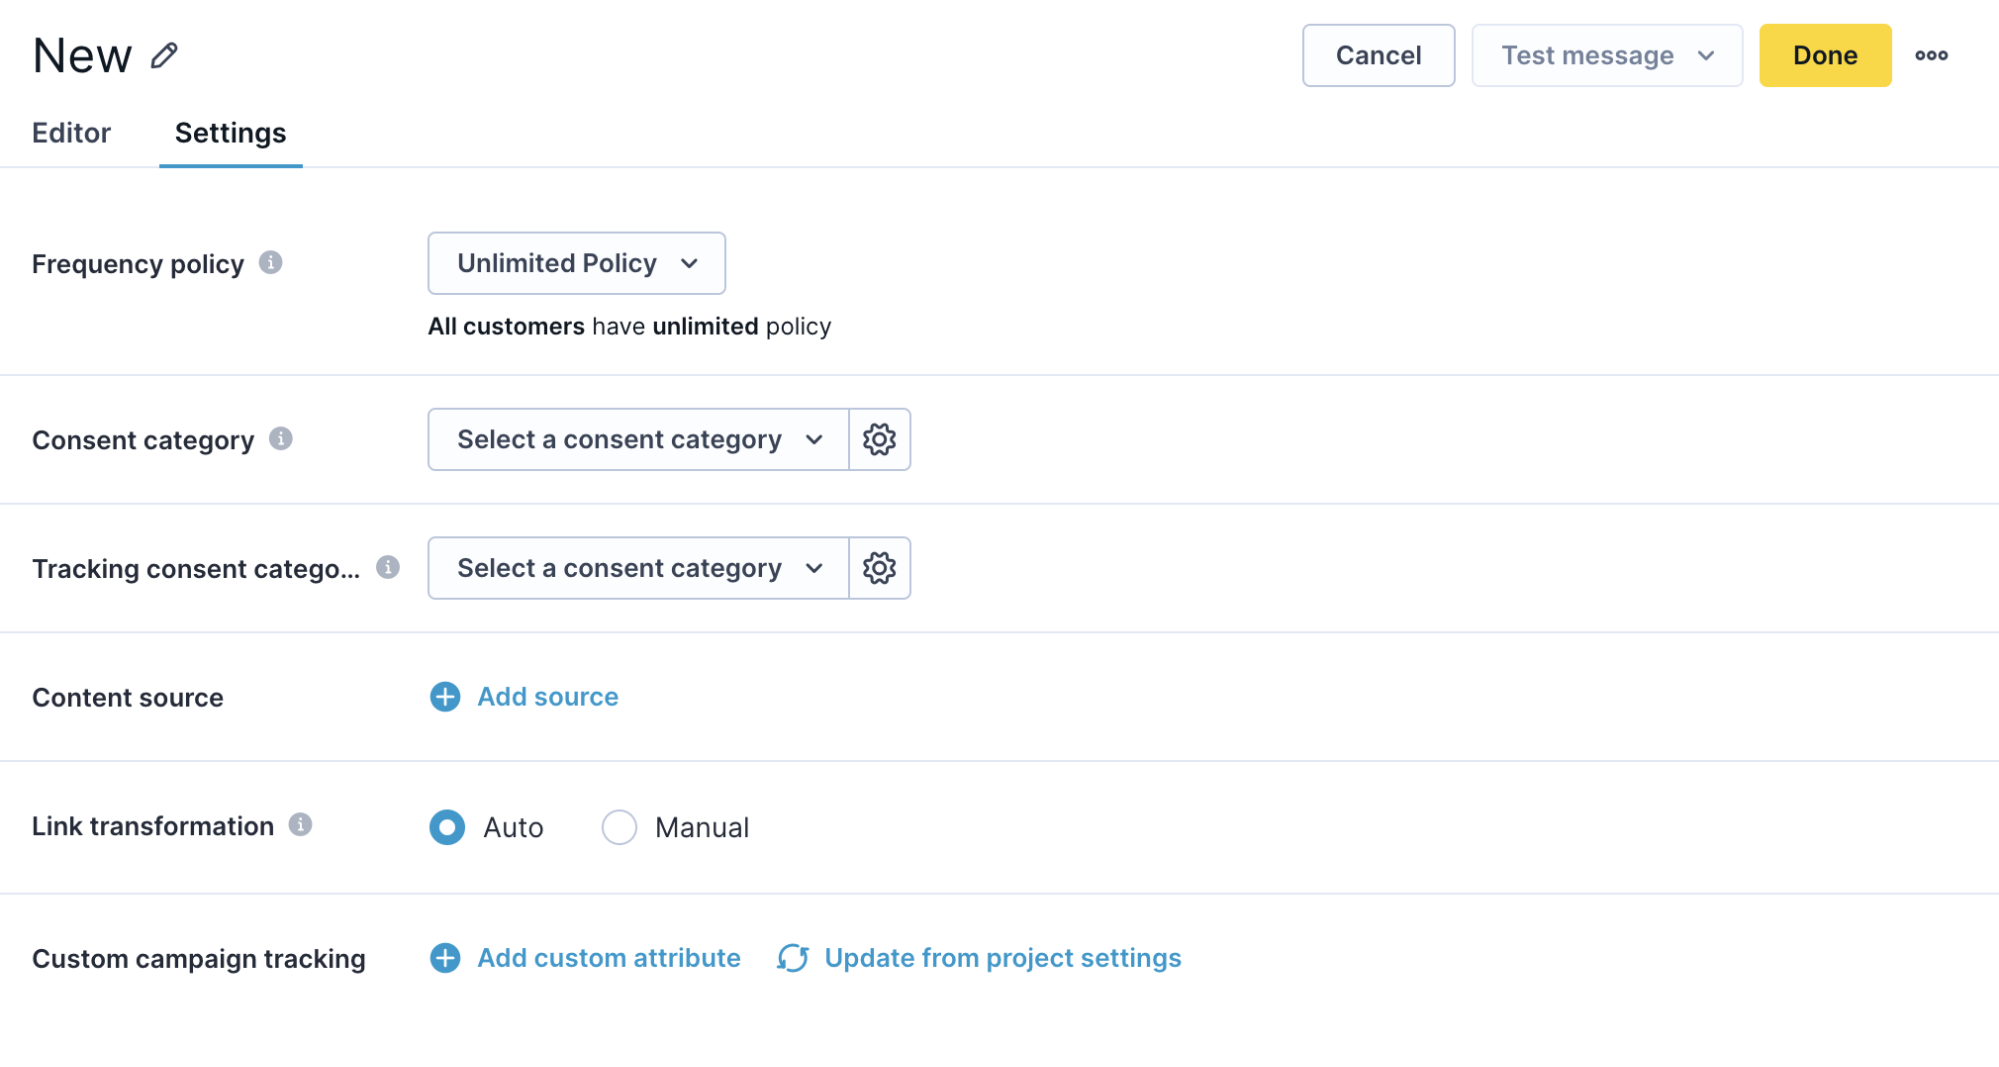Open gear settings beside Consent category dropdown

(x=879, y=439)
